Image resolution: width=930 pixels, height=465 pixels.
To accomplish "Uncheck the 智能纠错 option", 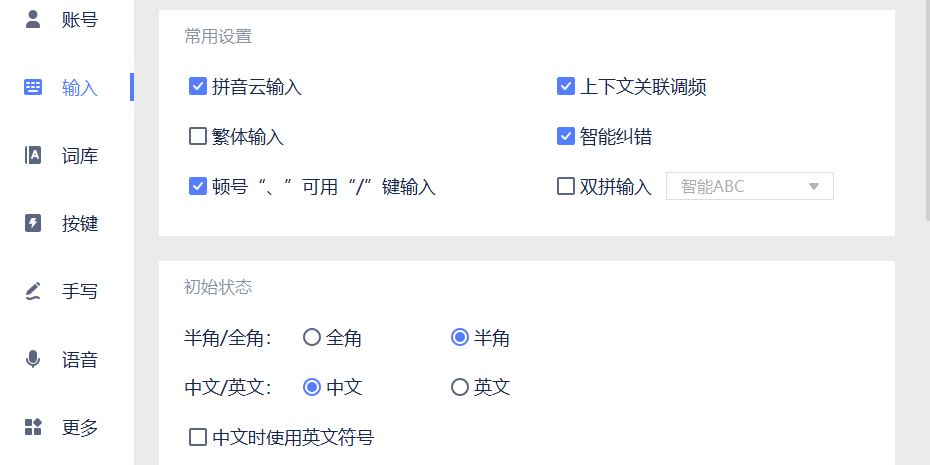I will coord(566,136).
